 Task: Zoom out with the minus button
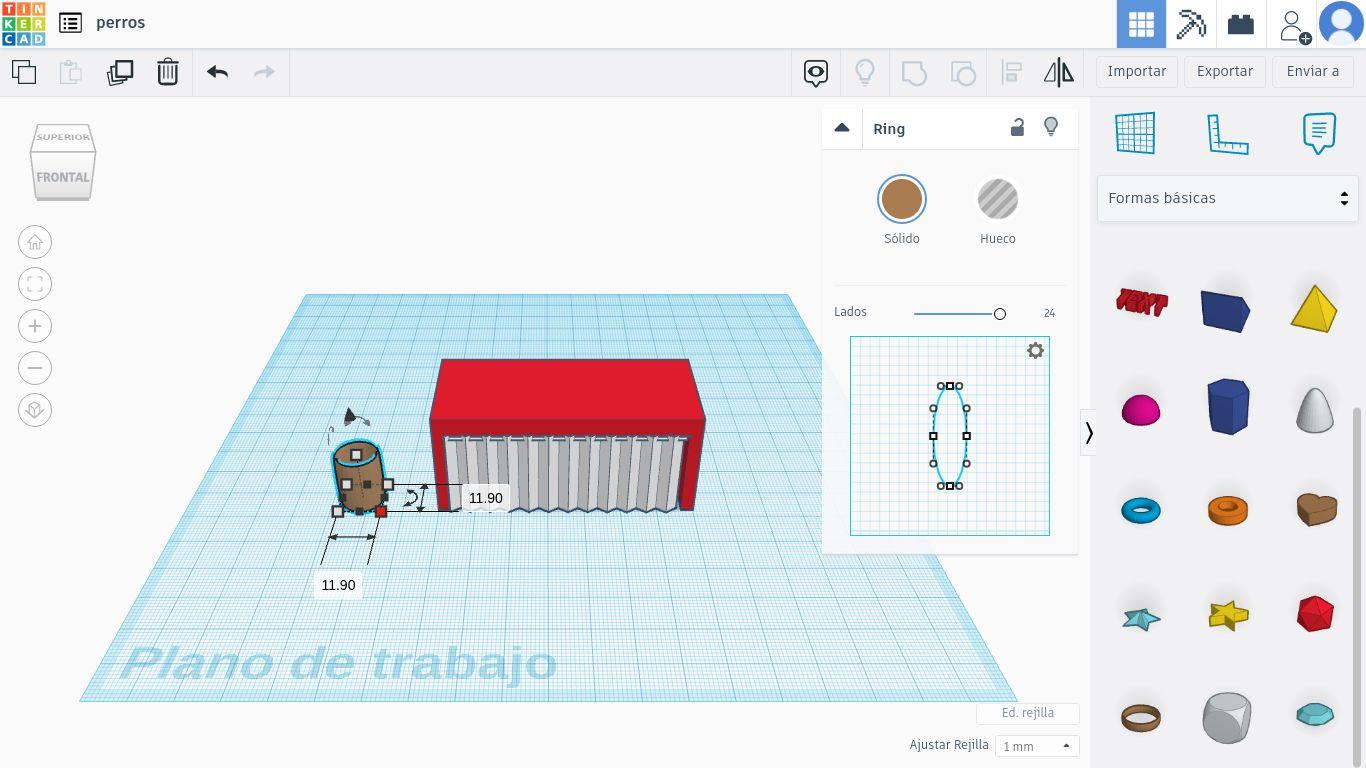point(35,368)
